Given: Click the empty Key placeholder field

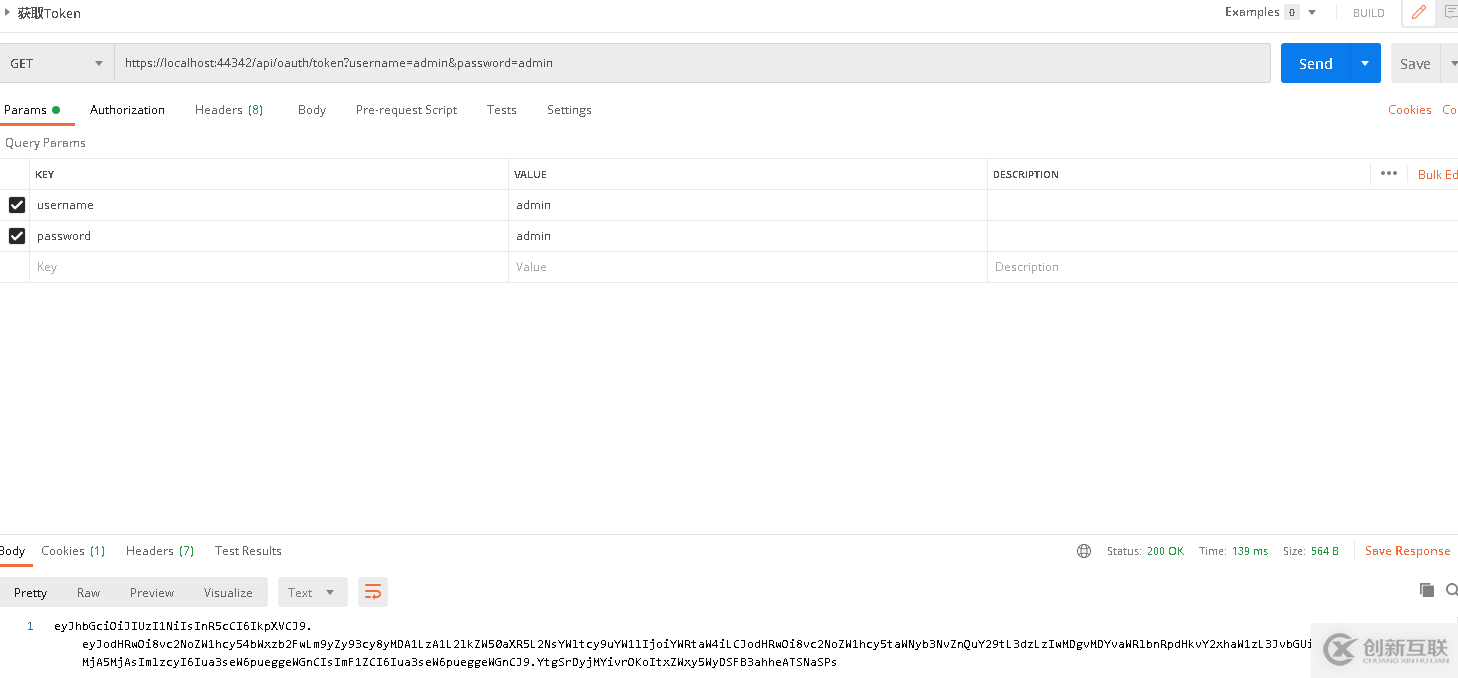Looking at the screenshot, I should coord(269,267).
